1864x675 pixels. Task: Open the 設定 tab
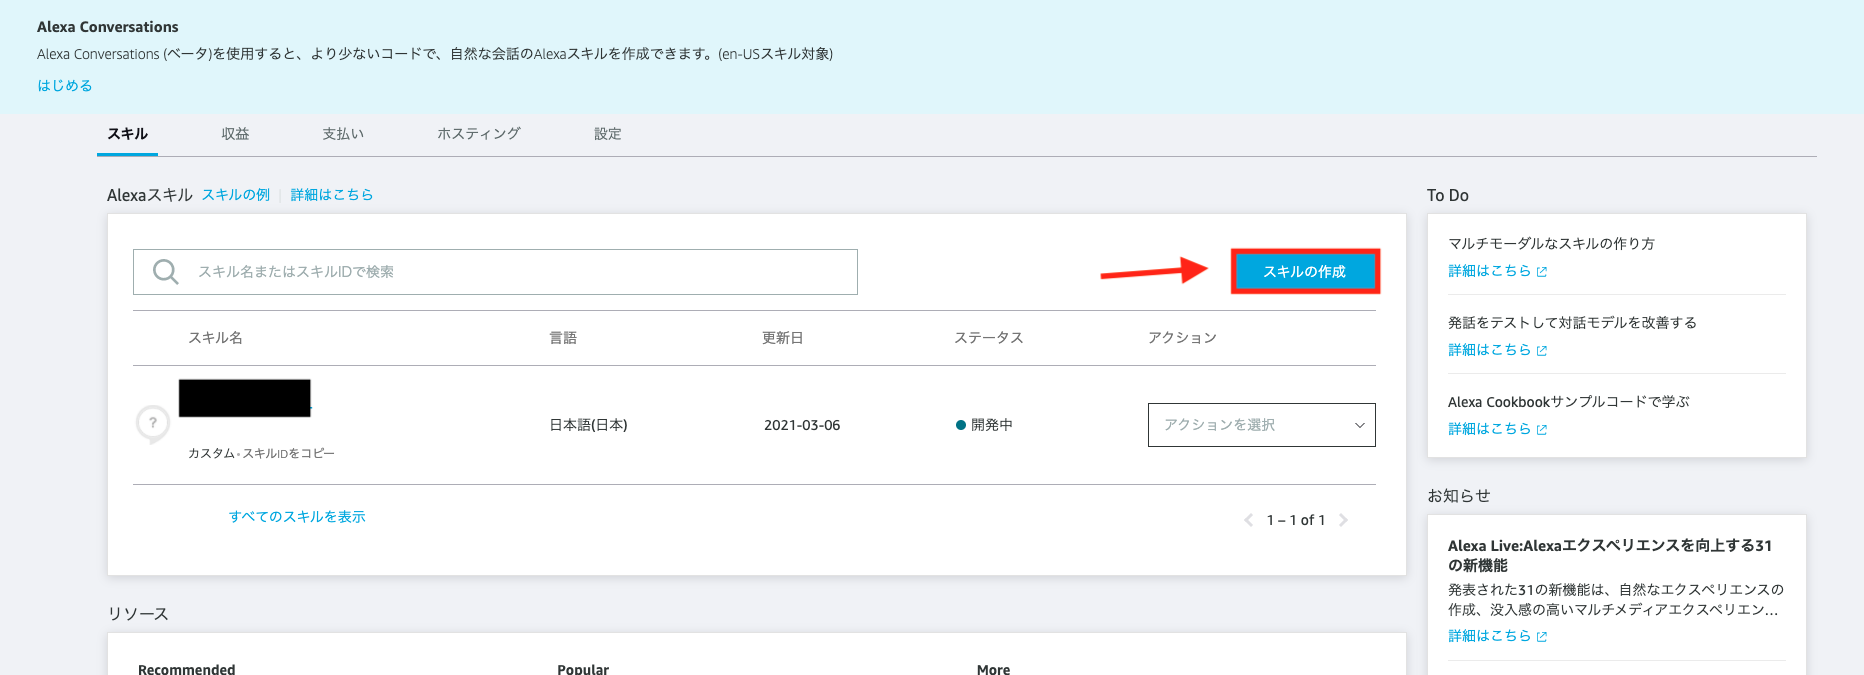(x=608, y=134)
